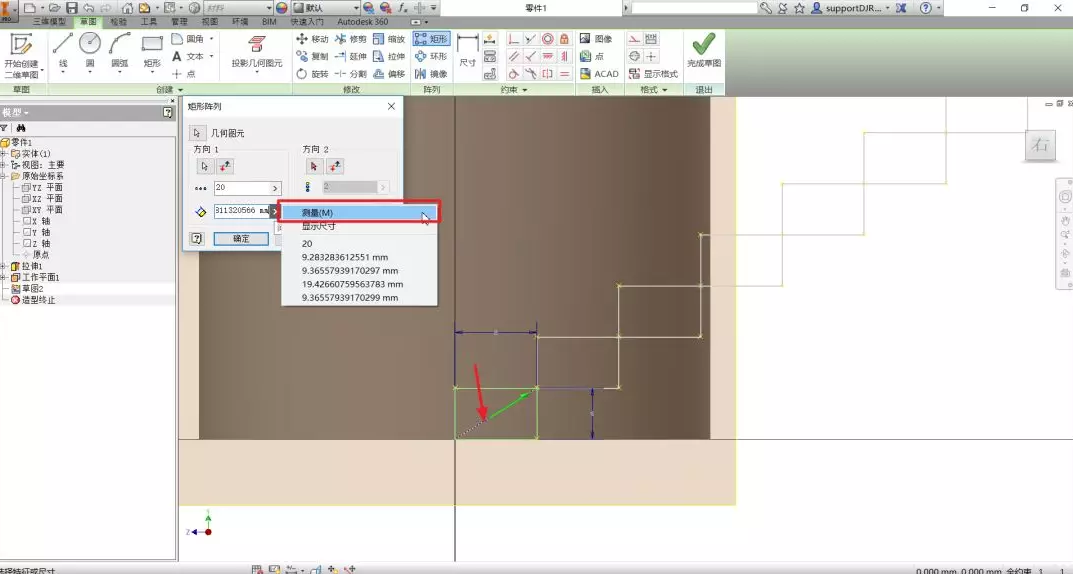The height and width of the screenshot is (574, 1073).
Task: Toggle the 方向 2 flip direction button
Action: point(335,166)
